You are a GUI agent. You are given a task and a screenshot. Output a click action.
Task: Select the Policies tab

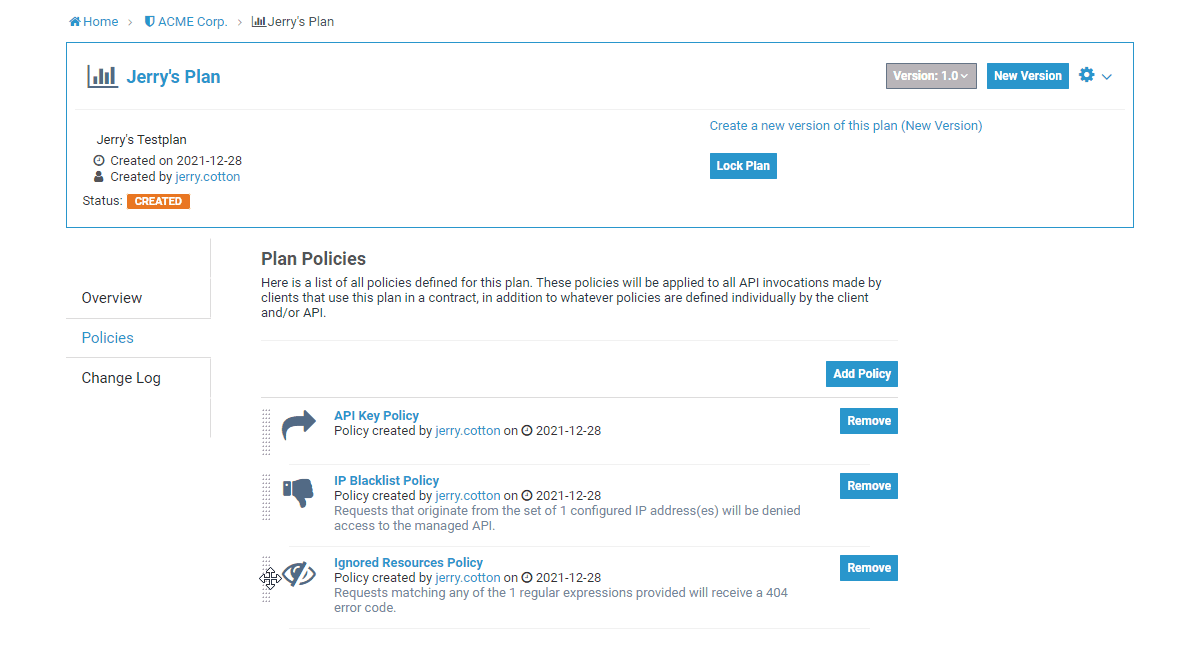pos(108,338)
